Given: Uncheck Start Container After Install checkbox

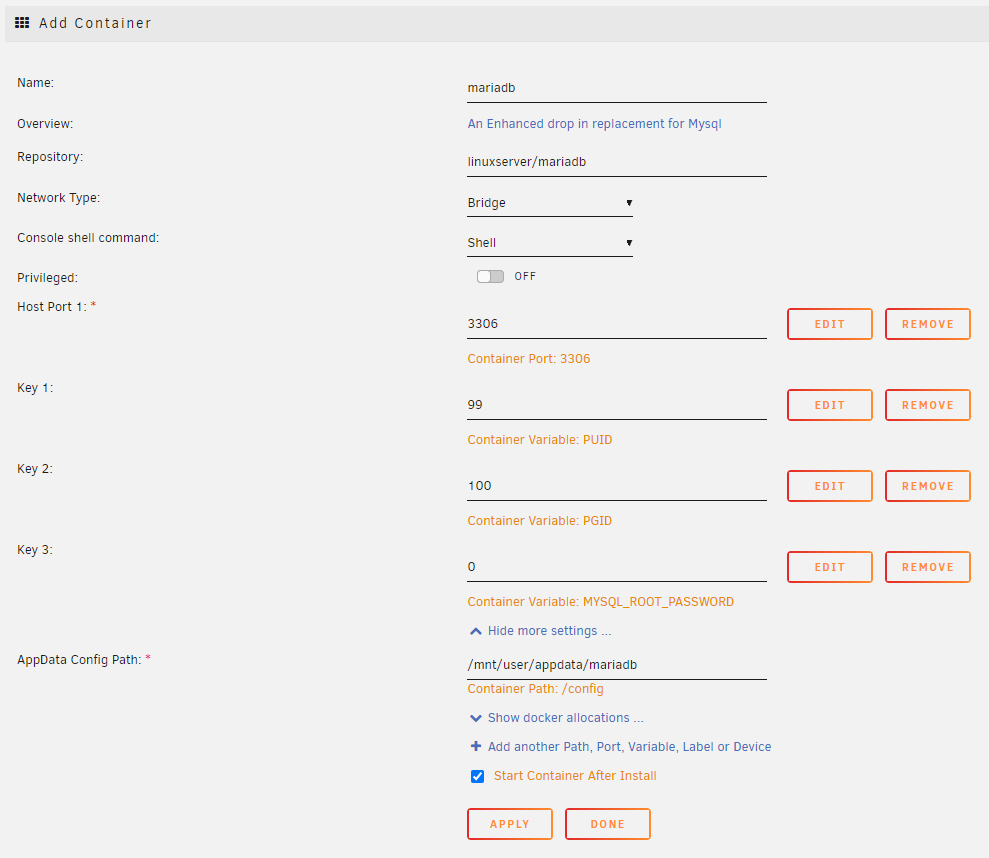Looking at the screenshot, I should pos(478,776).
